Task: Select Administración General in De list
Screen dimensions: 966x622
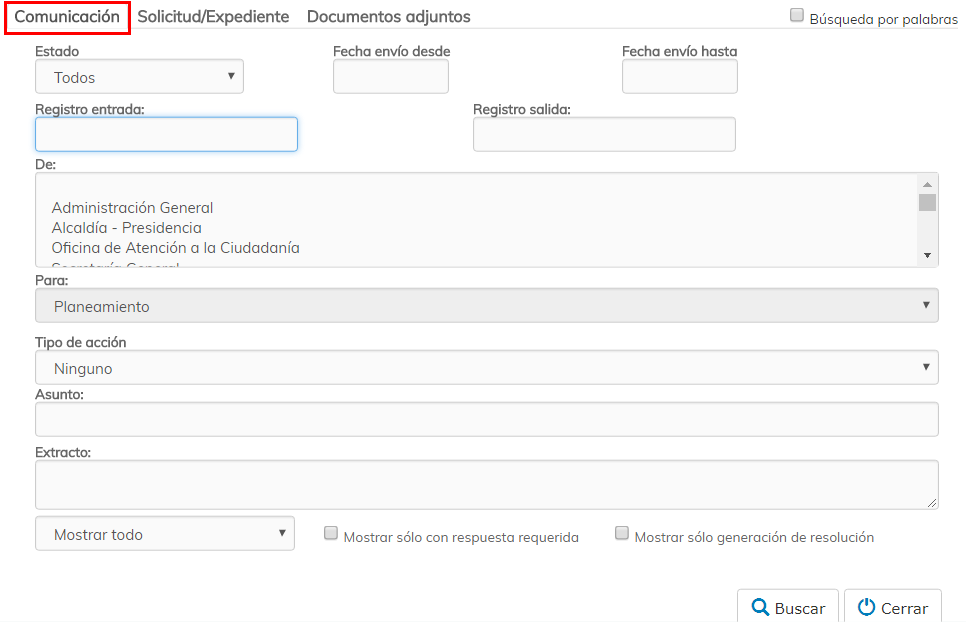Action: 133,208
